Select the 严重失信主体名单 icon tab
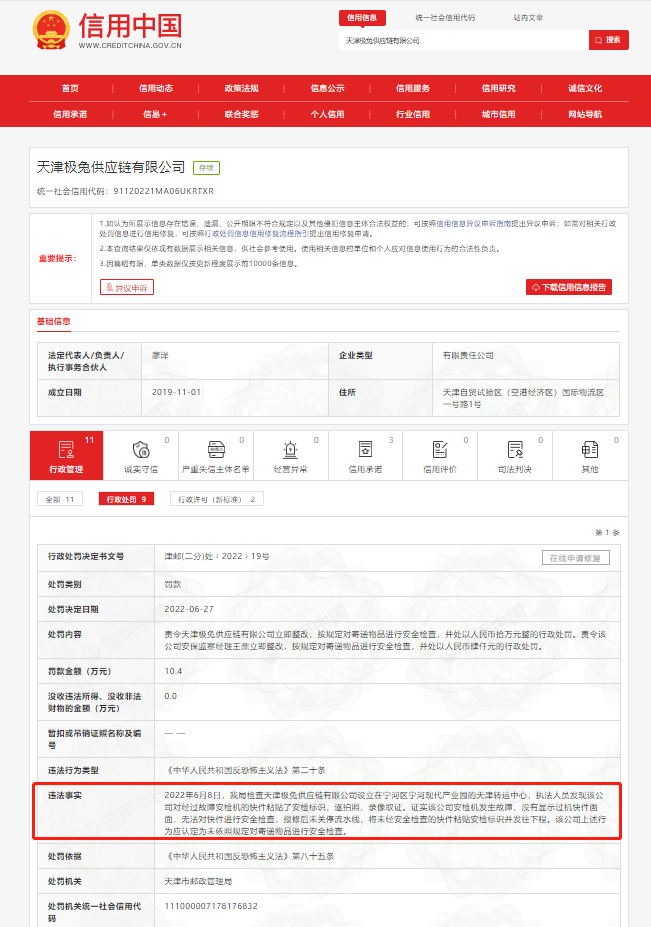Viewport: 651px width, 927px height. pos(216,455)
